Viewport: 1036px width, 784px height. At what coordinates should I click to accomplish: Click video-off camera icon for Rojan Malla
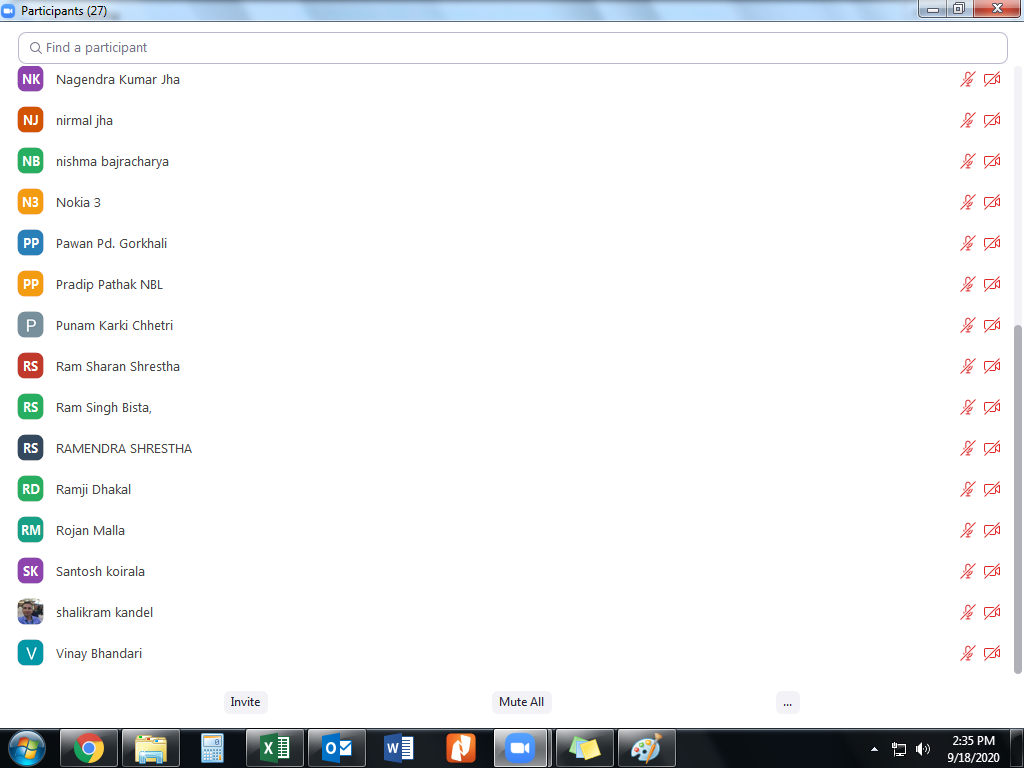992,531
